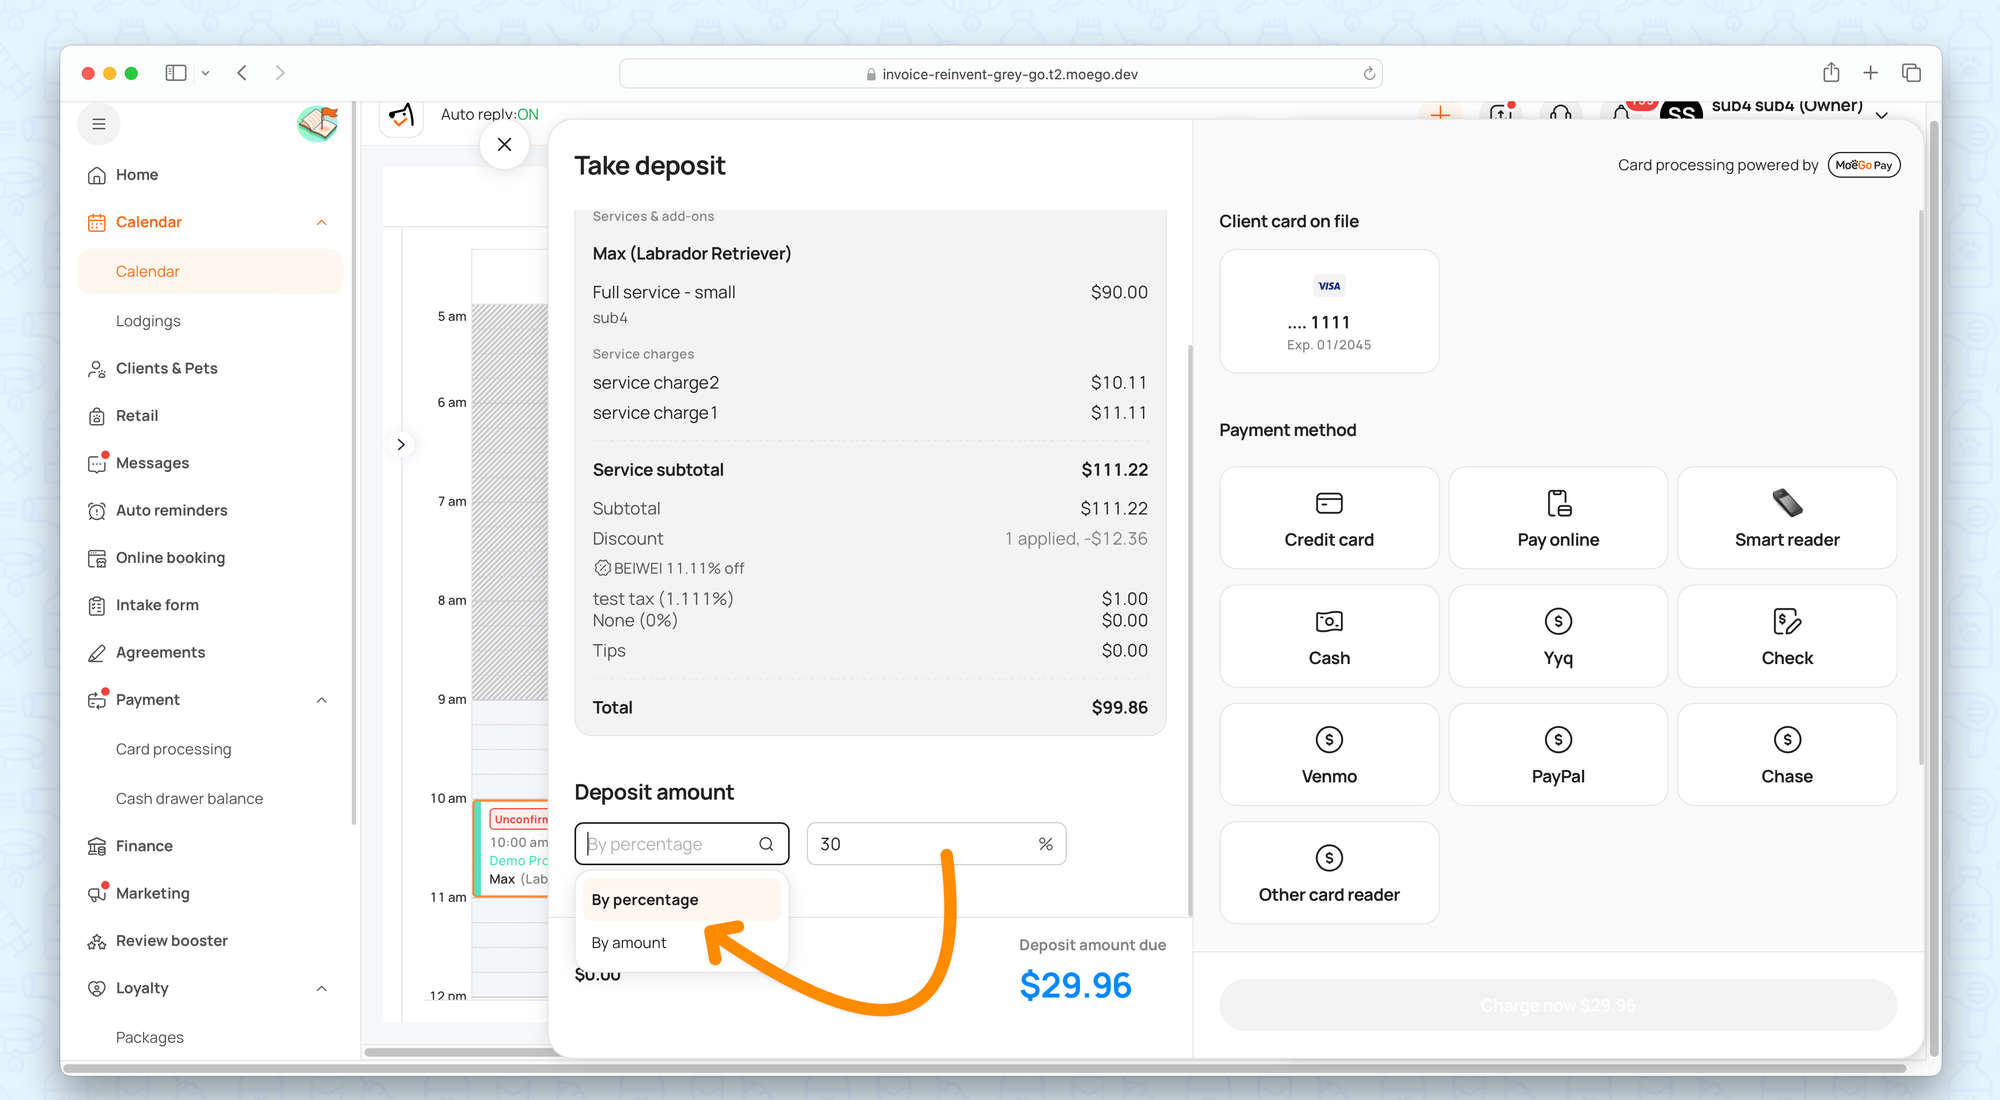This screenshot has height=1100, width=2000.
Task: Pick the Check payment method
Action: (1786, 636)
